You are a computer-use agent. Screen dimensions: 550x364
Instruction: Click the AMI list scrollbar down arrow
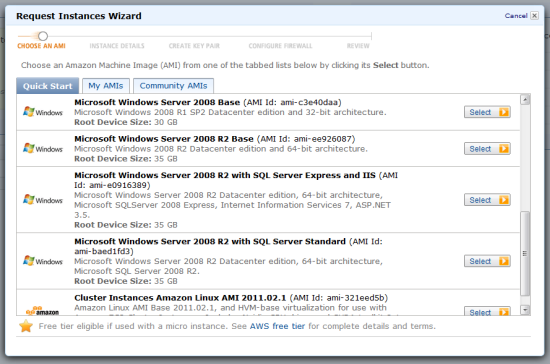525,310
